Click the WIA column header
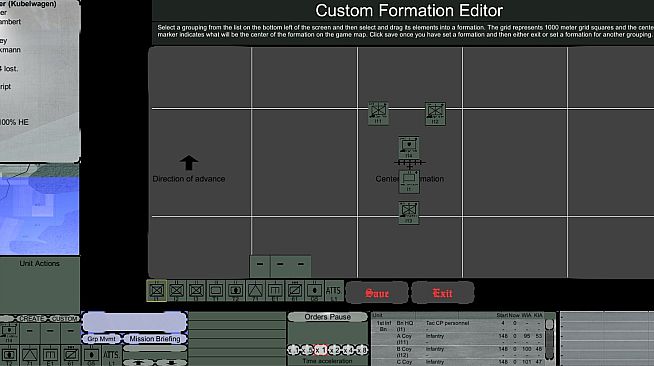The height and width of the screenshot is (366, 654). tap(526, 316)
